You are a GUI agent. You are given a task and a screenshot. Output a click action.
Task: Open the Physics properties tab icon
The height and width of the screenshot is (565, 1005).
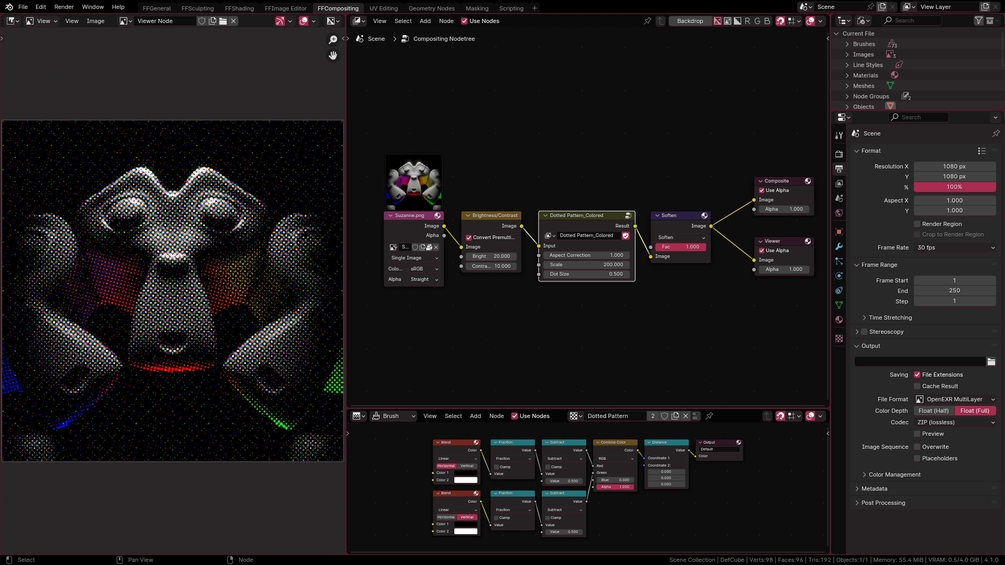click(839, 276)
